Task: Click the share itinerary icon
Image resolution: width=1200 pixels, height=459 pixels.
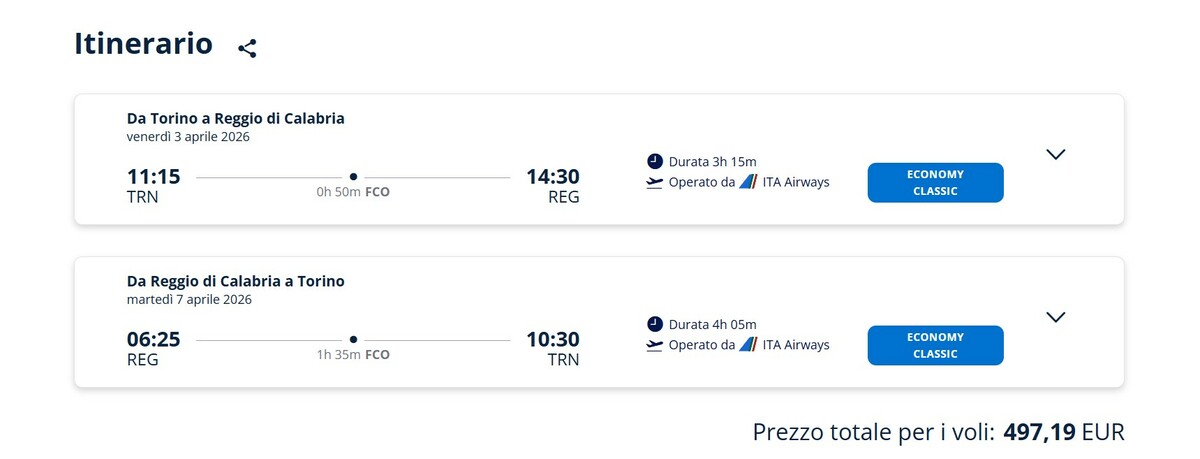Action: (x=247, y=48)
